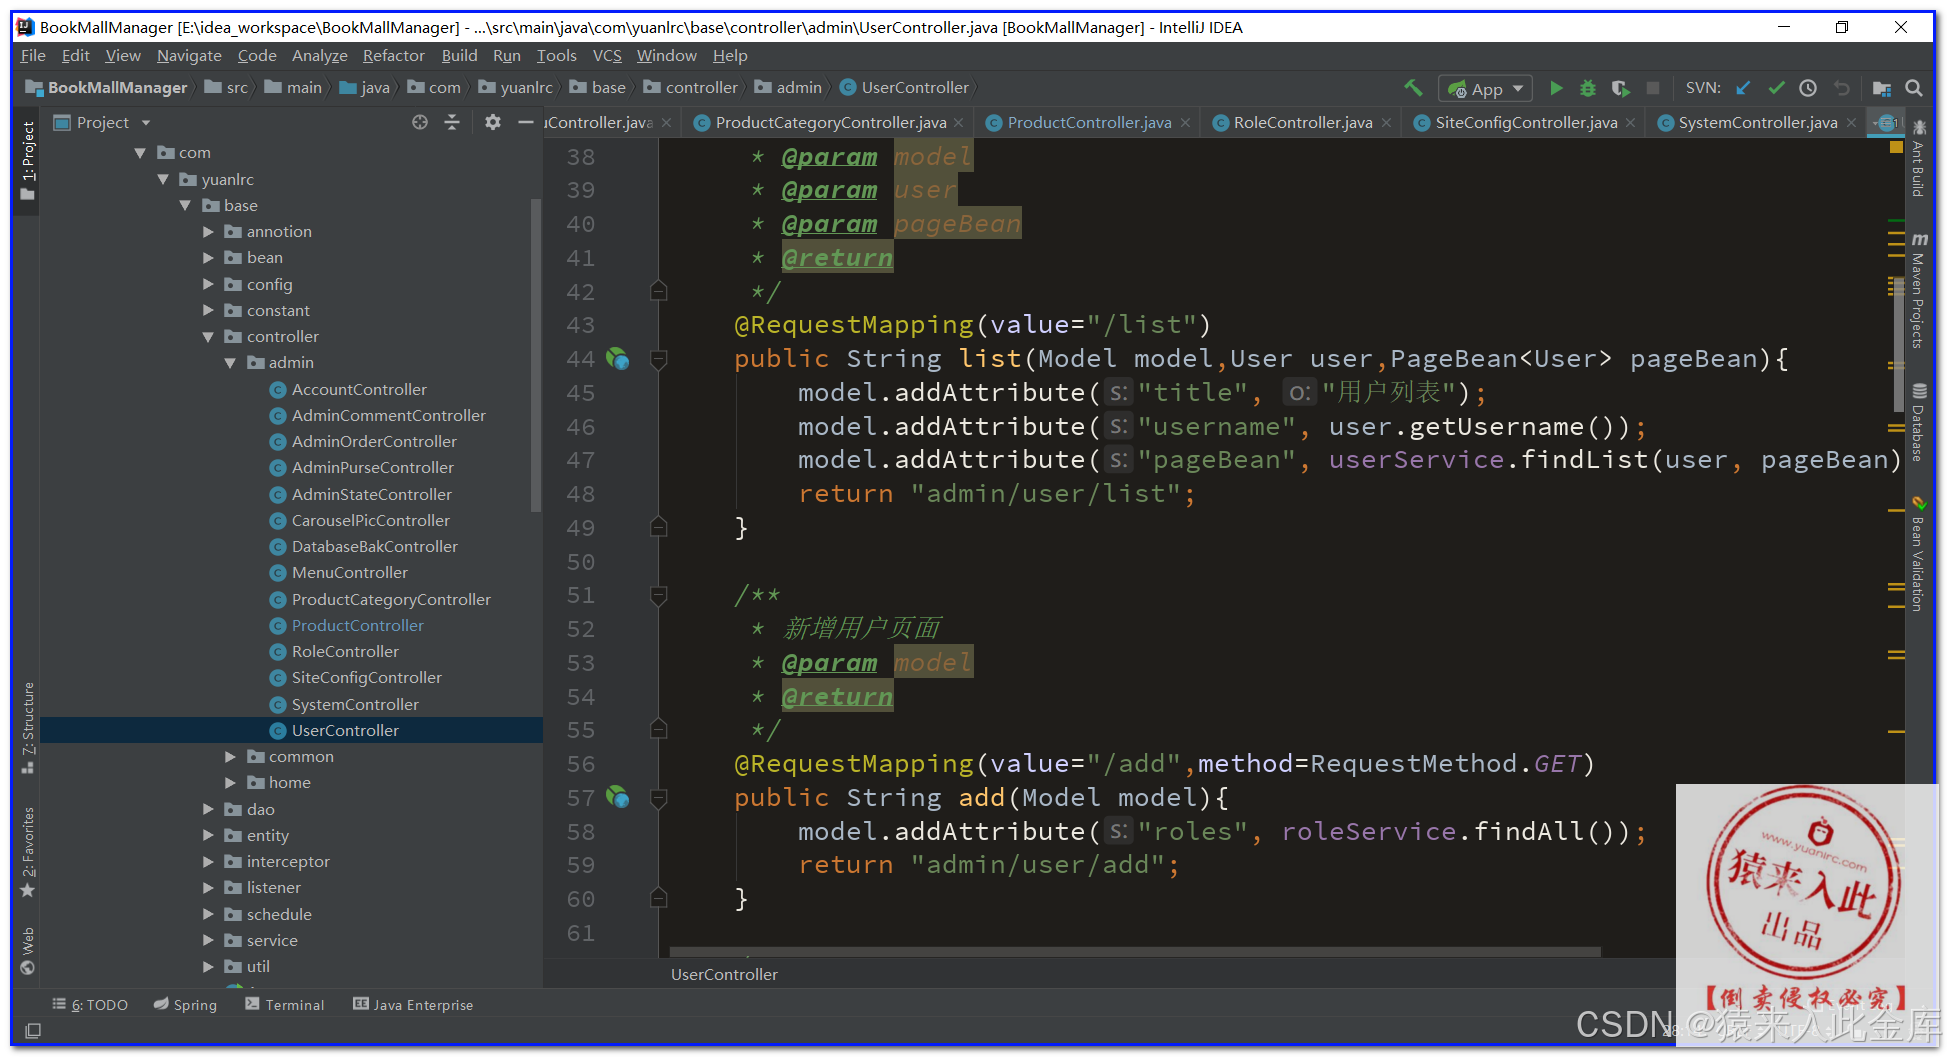Open SVN history clock icon
1947x1057 pixels.
tap(1808, 88)
